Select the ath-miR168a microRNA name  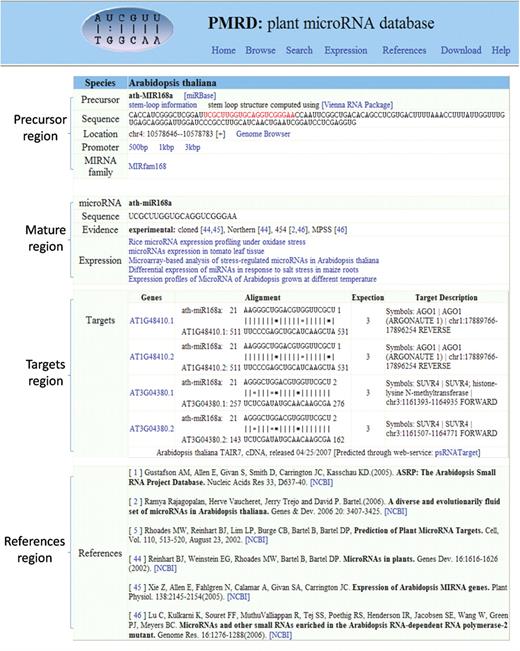pos(150,203)
